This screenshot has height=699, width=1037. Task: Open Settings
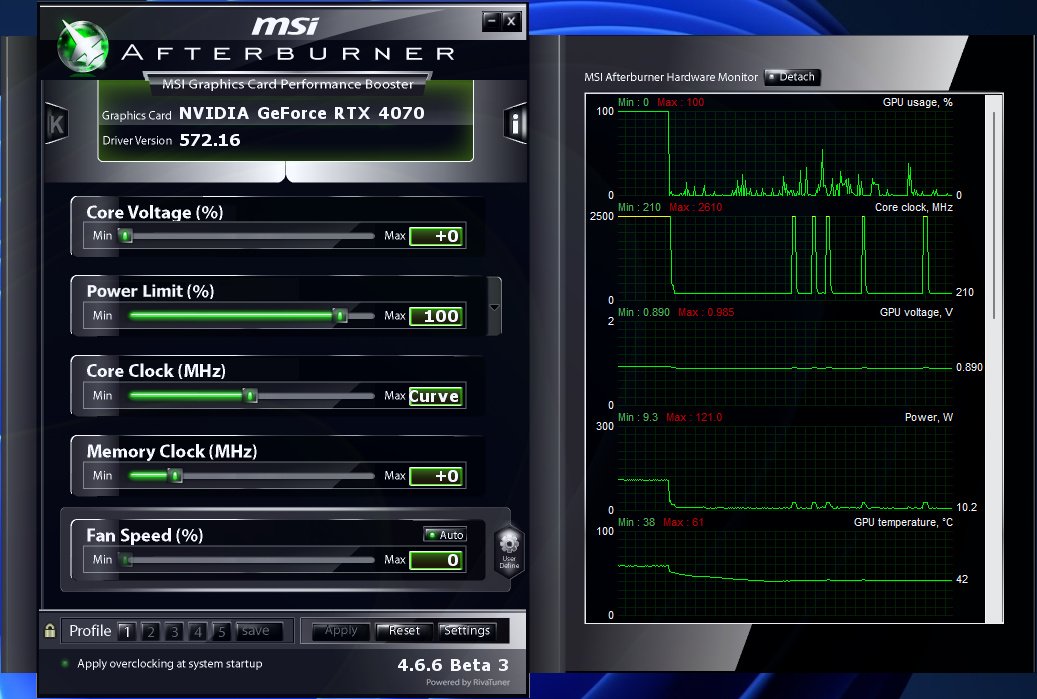[467, 631]
